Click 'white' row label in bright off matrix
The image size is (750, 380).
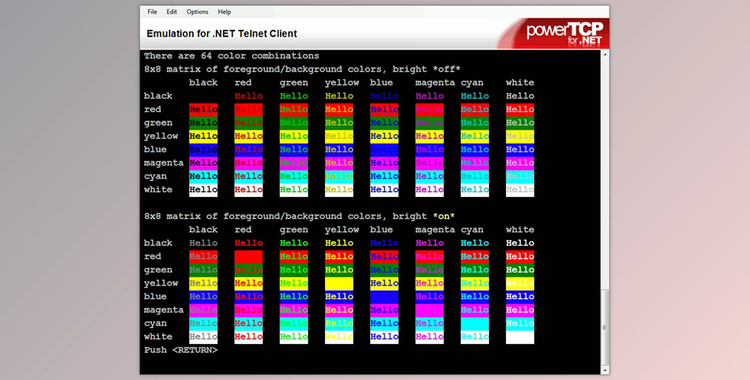coord(158,190)
